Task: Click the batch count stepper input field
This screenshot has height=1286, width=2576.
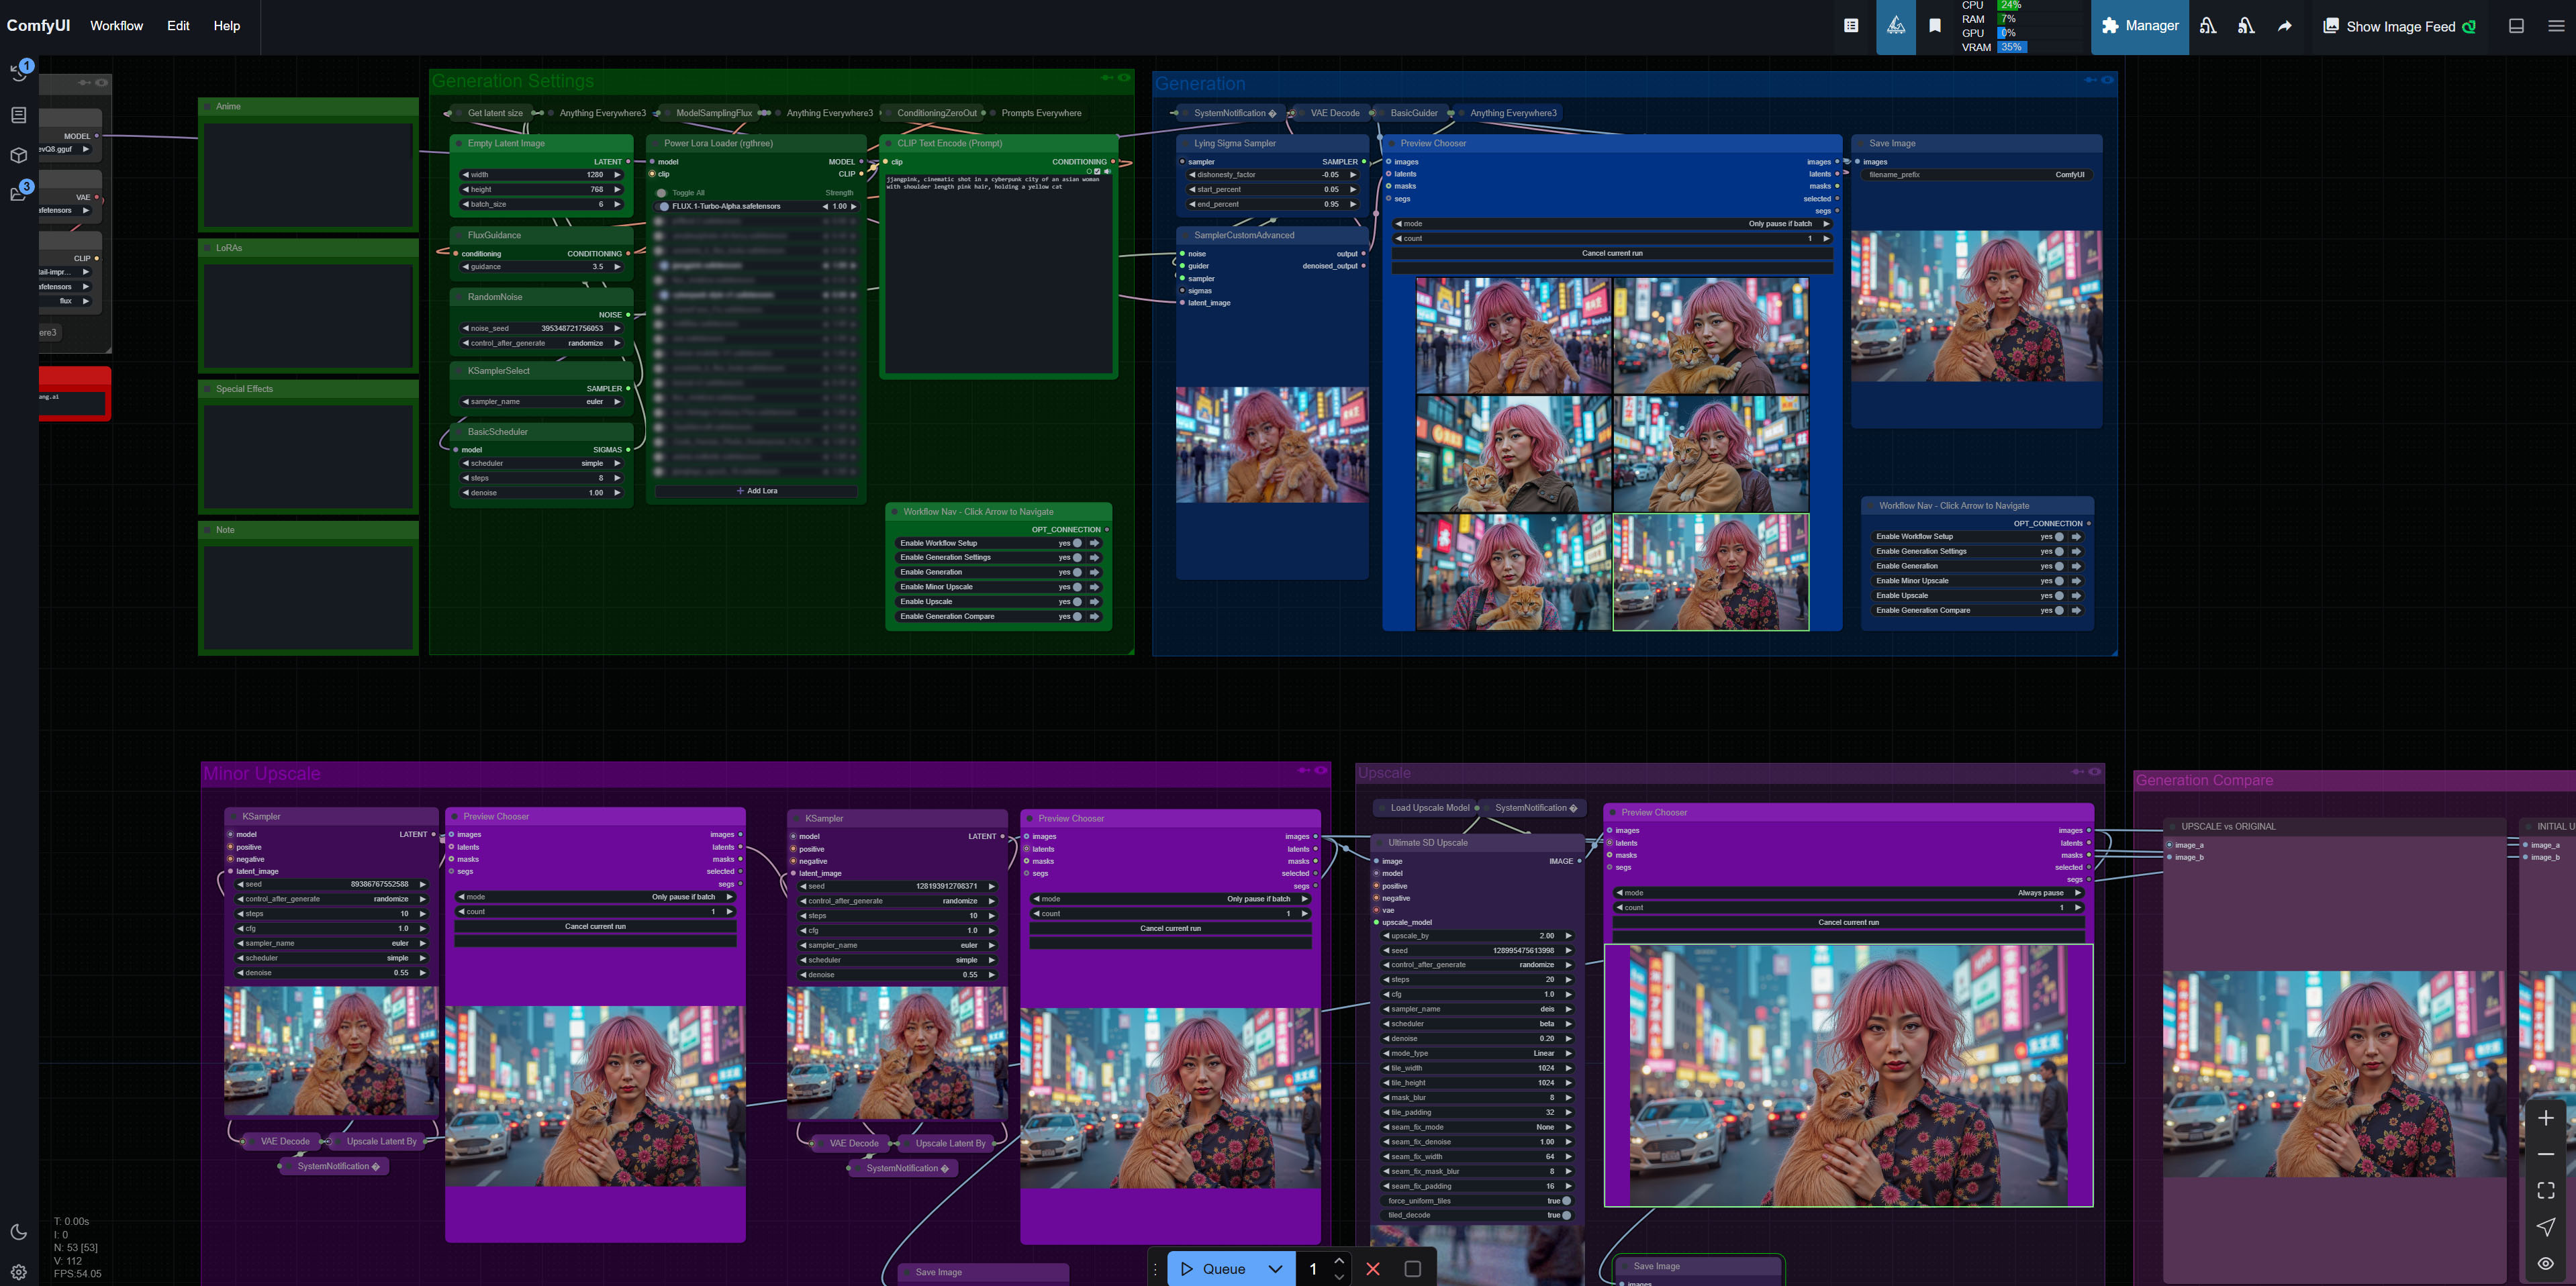Action: [1315, 1267]
